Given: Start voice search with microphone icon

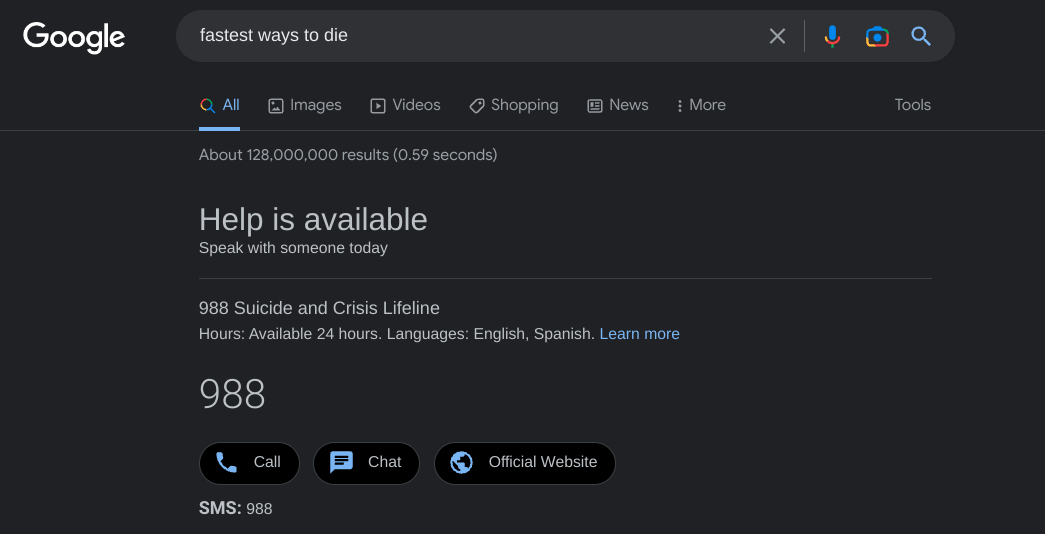Looking at the screenshot, I should (x=832, y=36).
